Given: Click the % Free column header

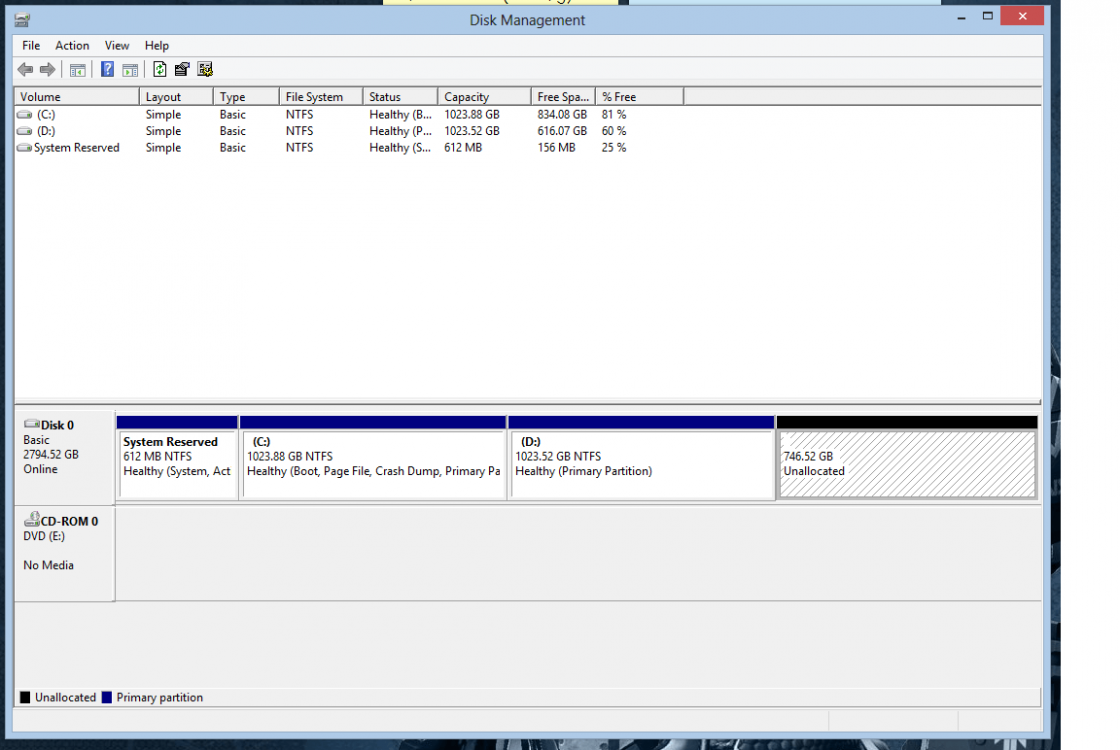Looking at the screenshot, I should (x=638, y=97).
